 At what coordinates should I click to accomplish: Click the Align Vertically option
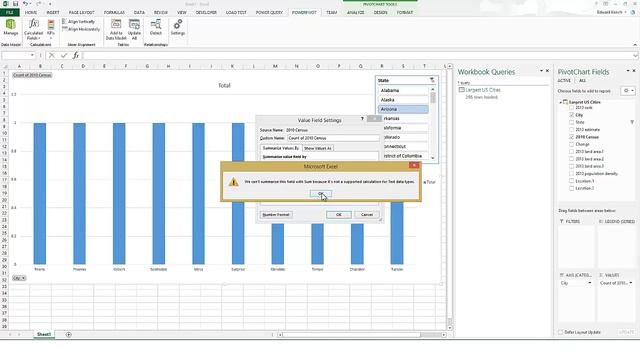(x=78, y=22)
